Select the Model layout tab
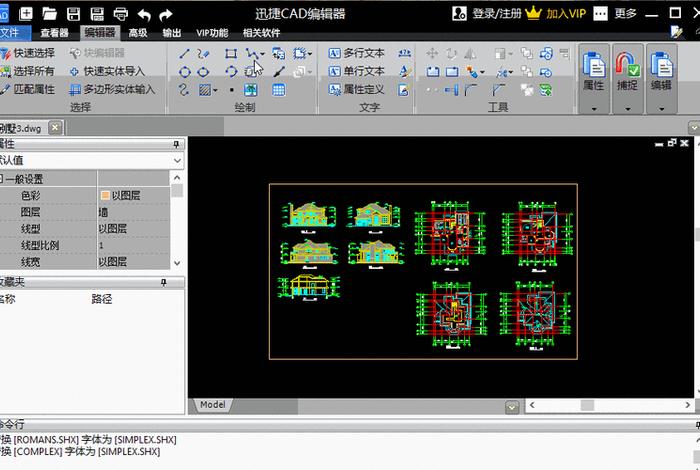The width and height of the screenshot is (700, 470). (212, 405)
